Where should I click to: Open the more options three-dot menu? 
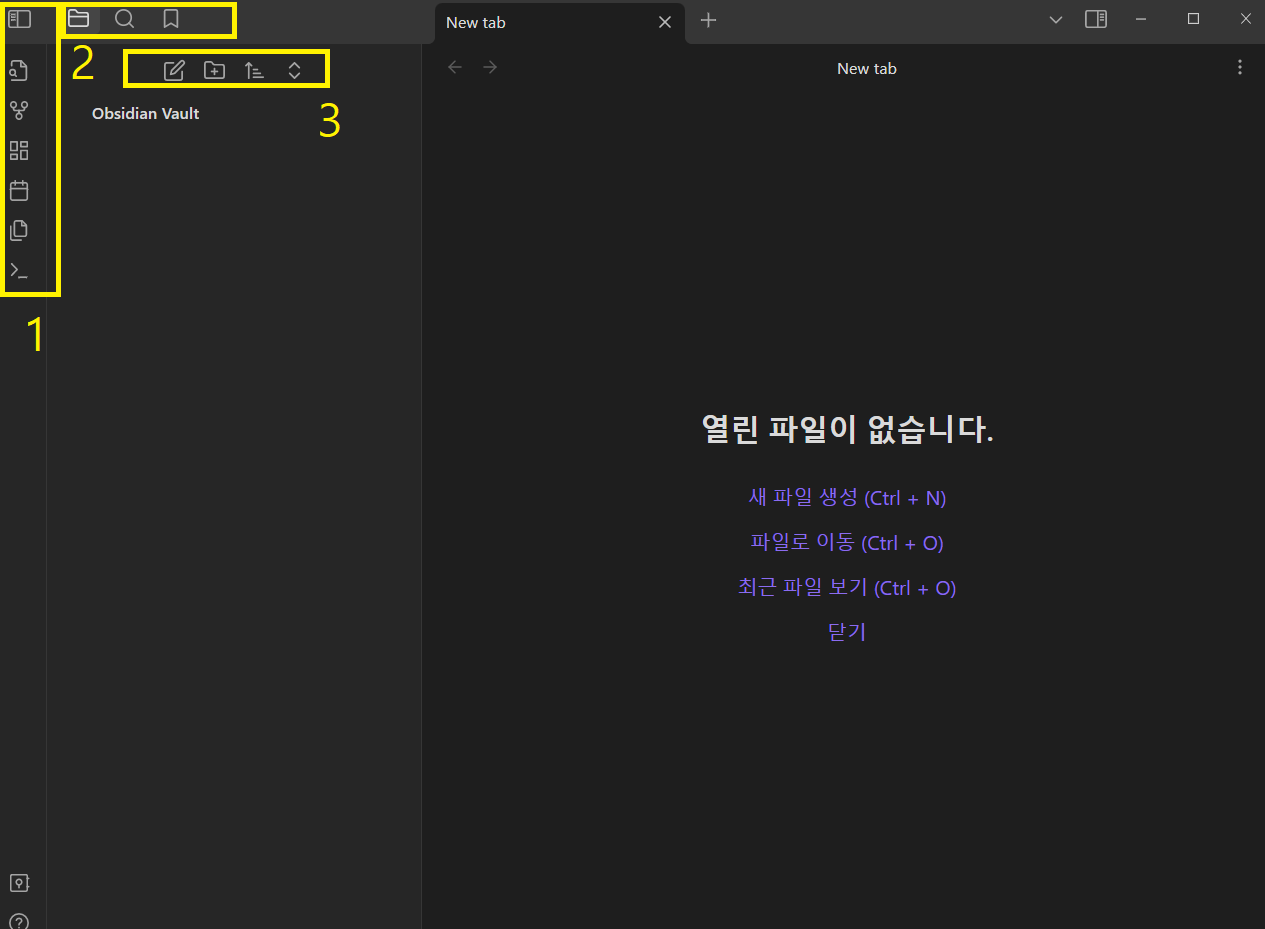tap(1240, 68)
